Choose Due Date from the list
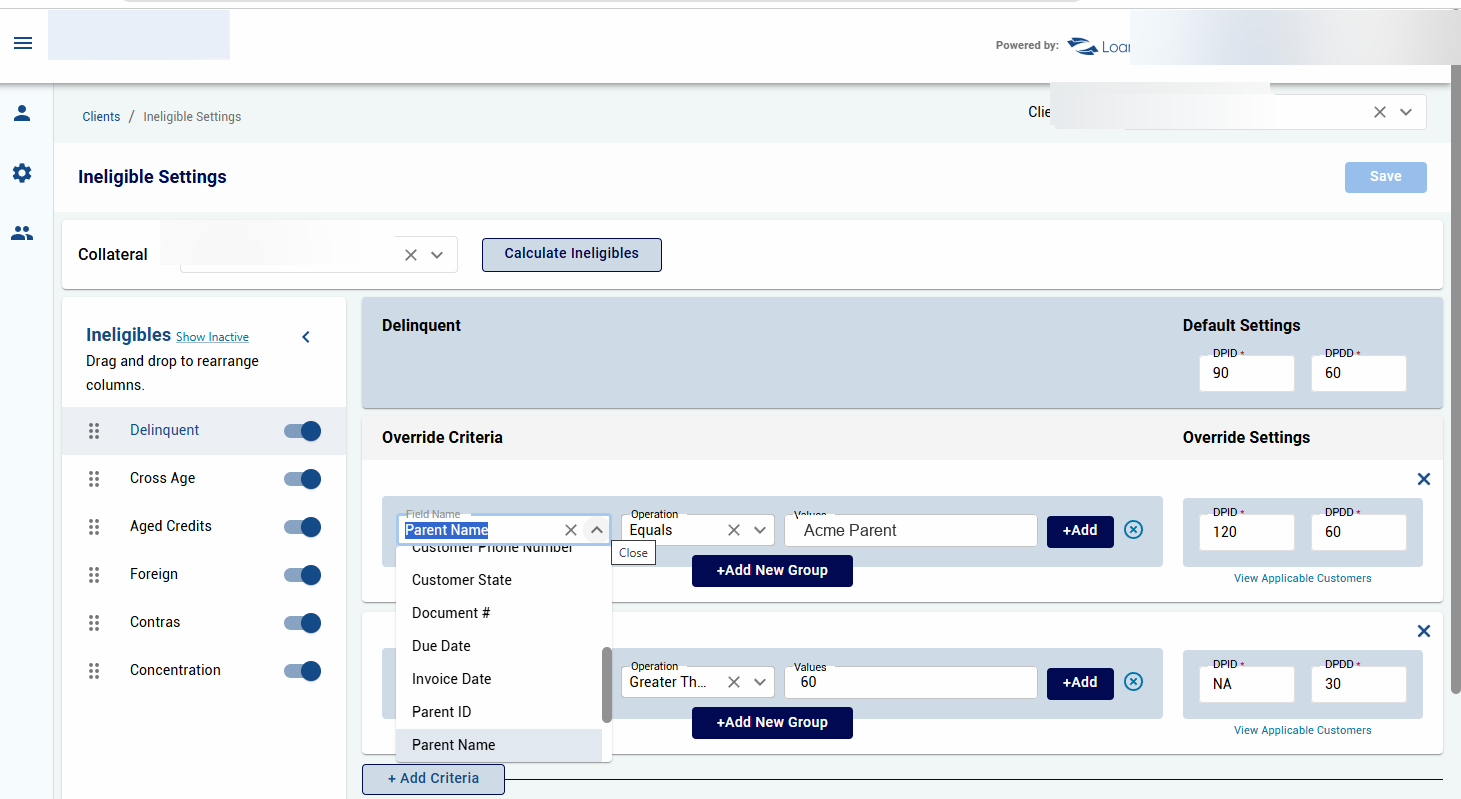This screenshot has height=799, width=1461. [499, 646]
